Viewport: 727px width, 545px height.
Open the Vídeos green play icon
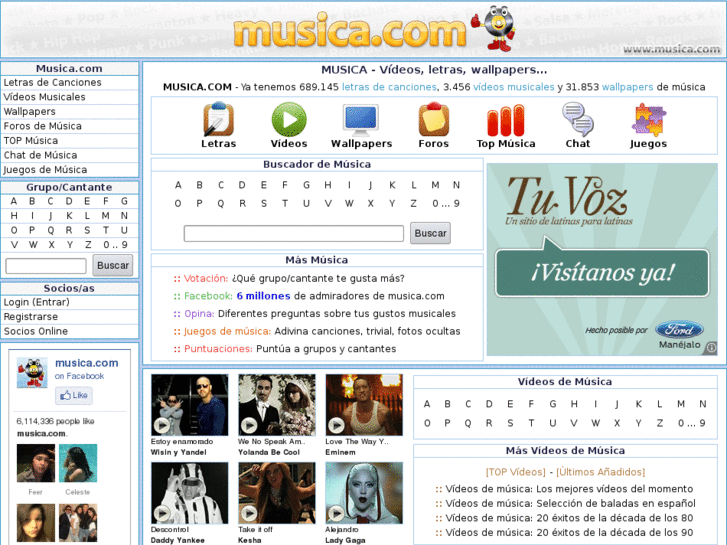tap(289, 119)
